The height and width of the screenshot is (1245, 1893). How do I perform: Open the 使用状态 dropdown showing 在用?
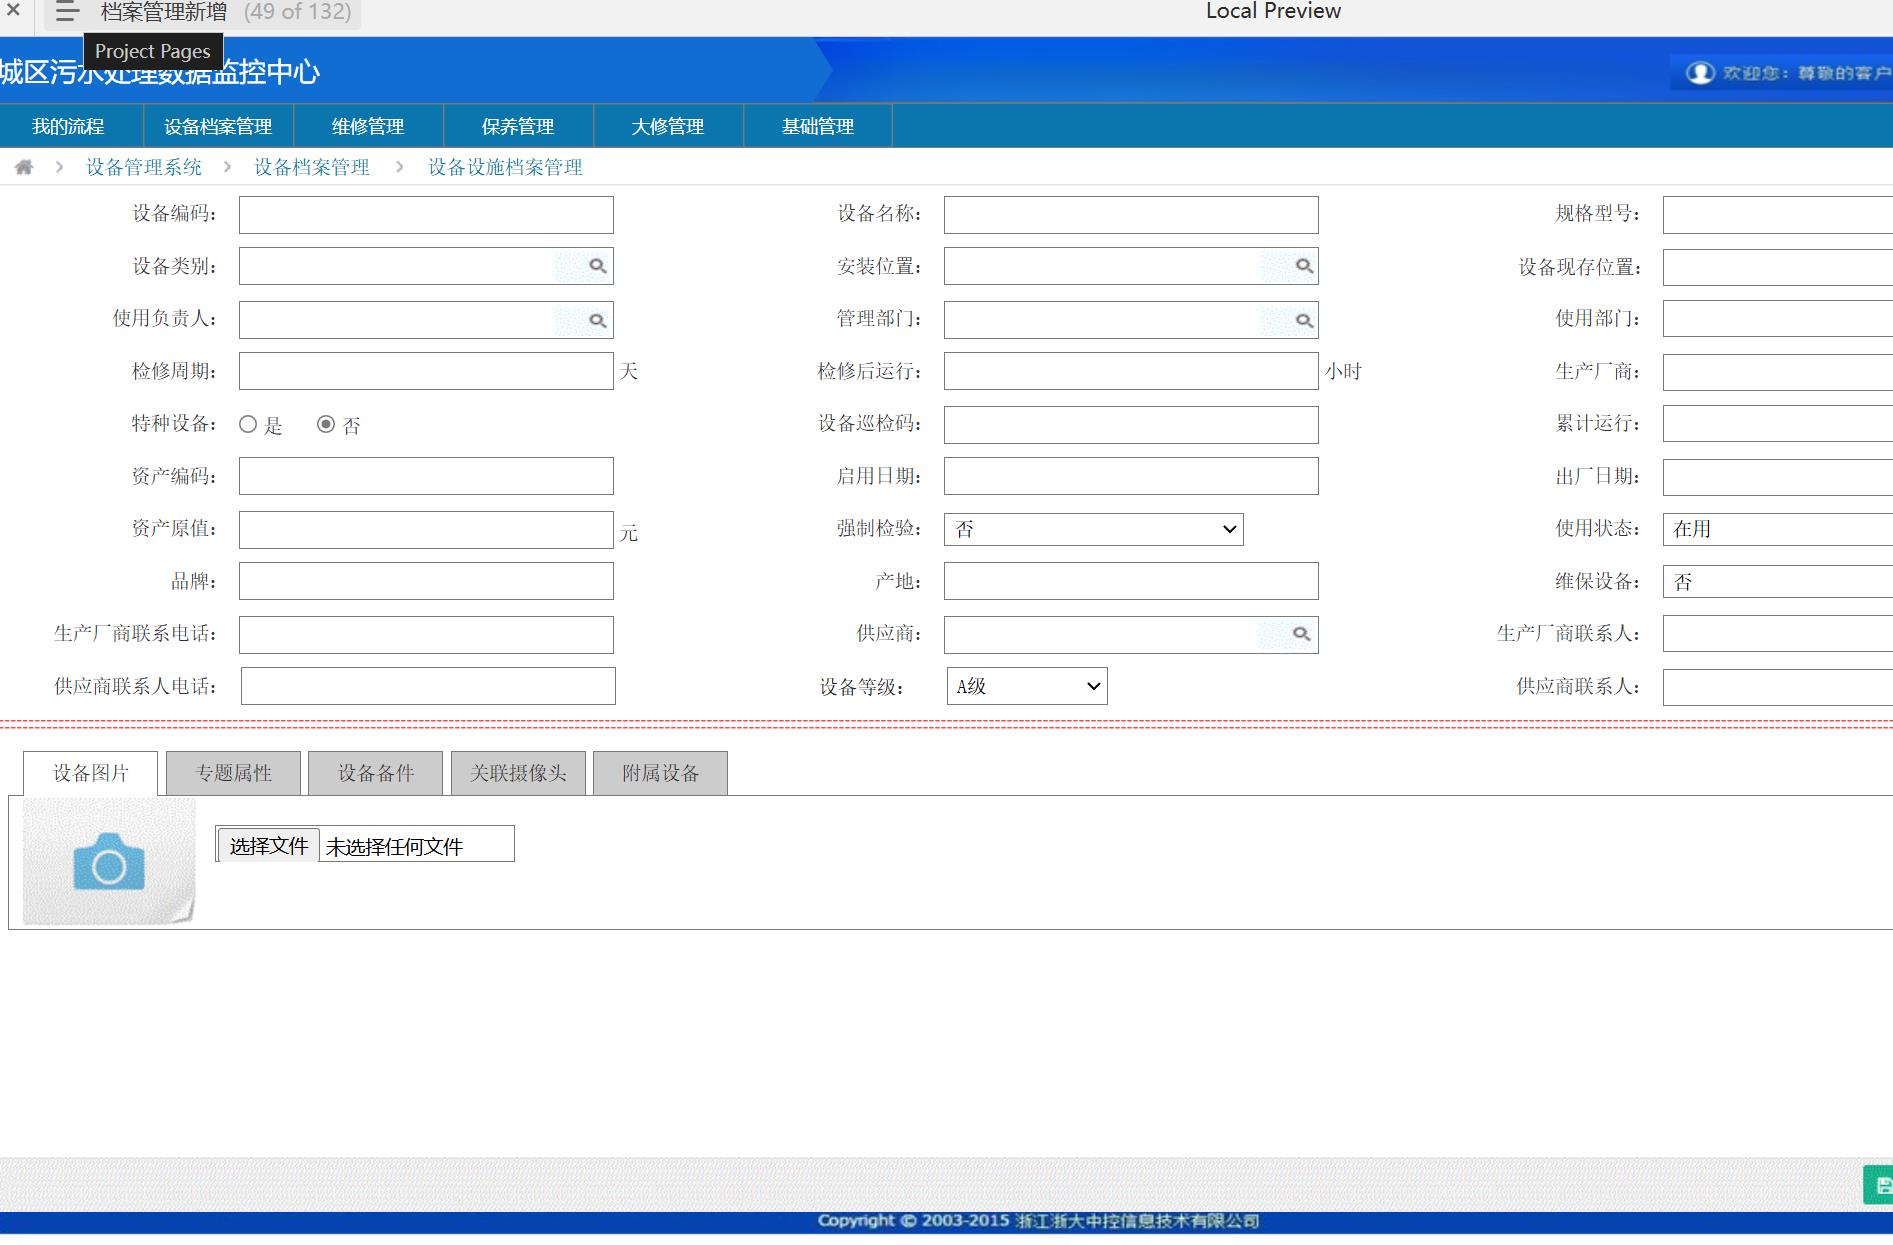1777,529
